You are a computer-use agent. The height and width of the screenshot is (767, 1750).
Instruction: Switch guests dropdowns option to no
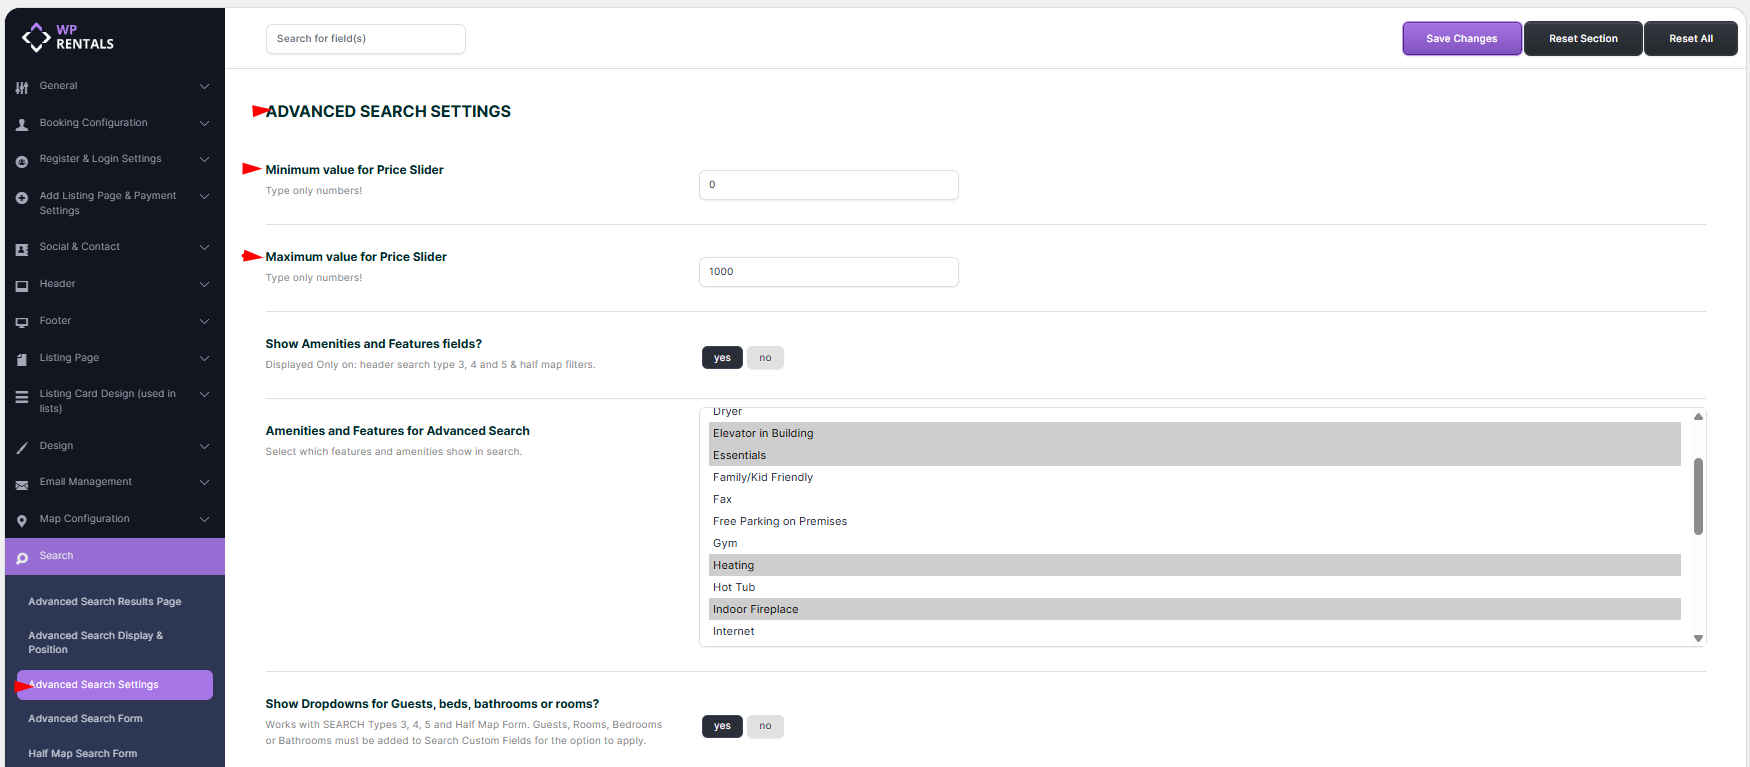click(765, 726)
